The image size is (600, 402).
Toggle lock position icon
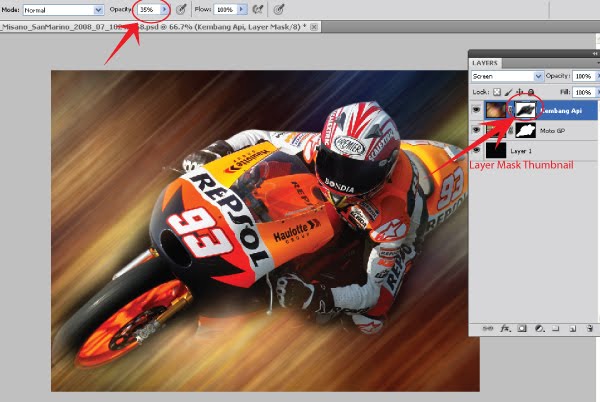coord(520,92)
